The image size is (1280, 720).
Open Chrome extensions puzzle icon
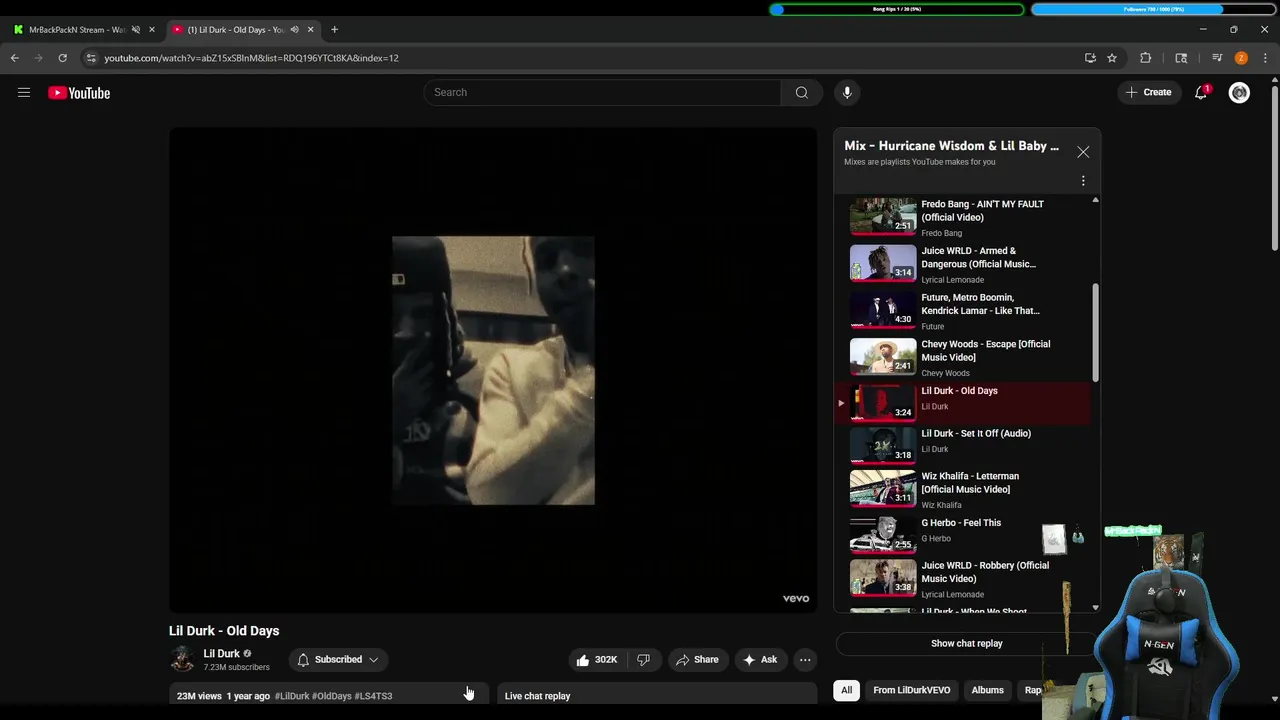pos(1146,58)
